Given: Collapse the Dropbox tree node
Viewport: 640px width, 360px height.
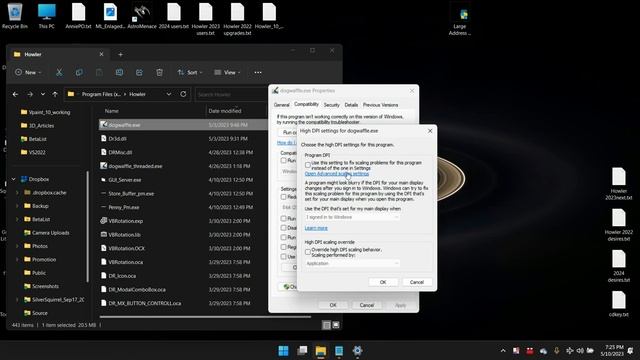Looking at the screenshot, I should (14, 179).
